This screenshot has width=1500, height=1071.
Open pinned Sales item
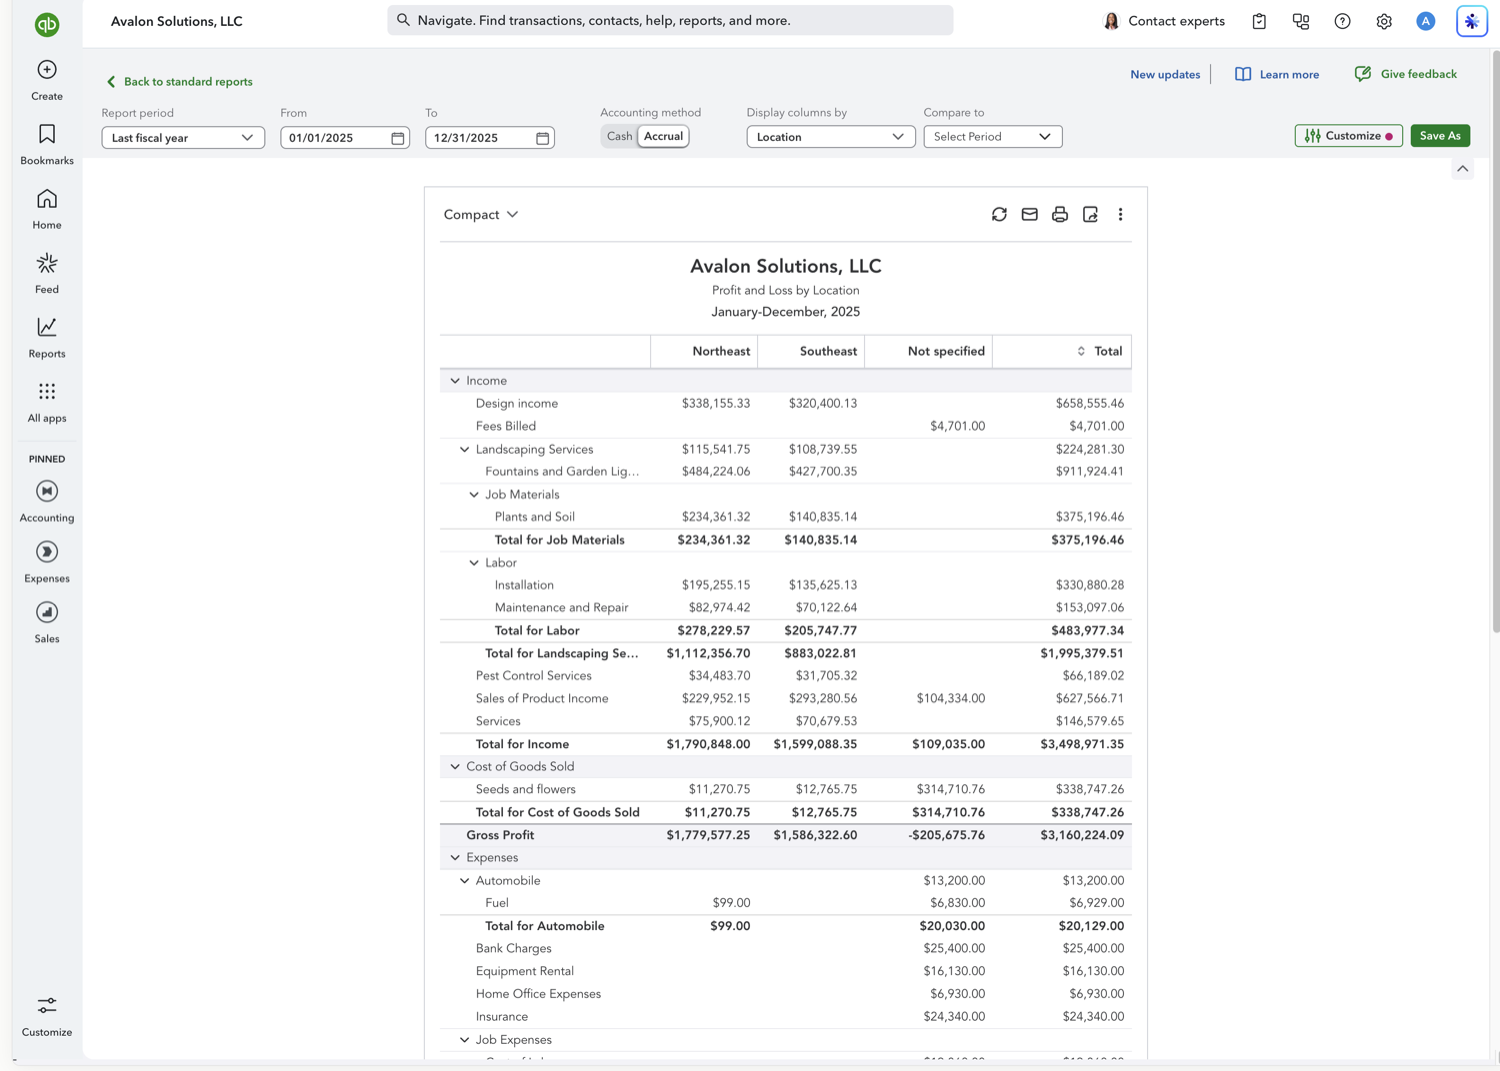click(47, 622)
